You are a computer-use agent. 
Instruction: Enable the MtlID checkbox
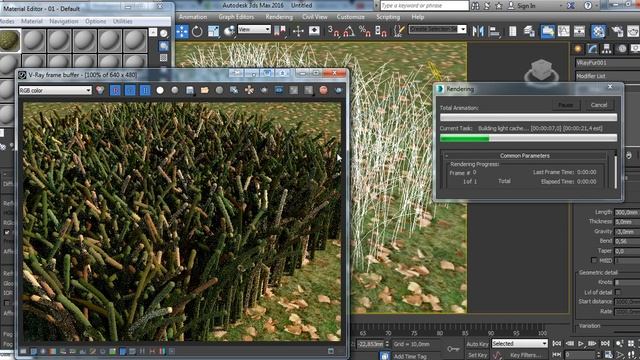tap(594, 260)
